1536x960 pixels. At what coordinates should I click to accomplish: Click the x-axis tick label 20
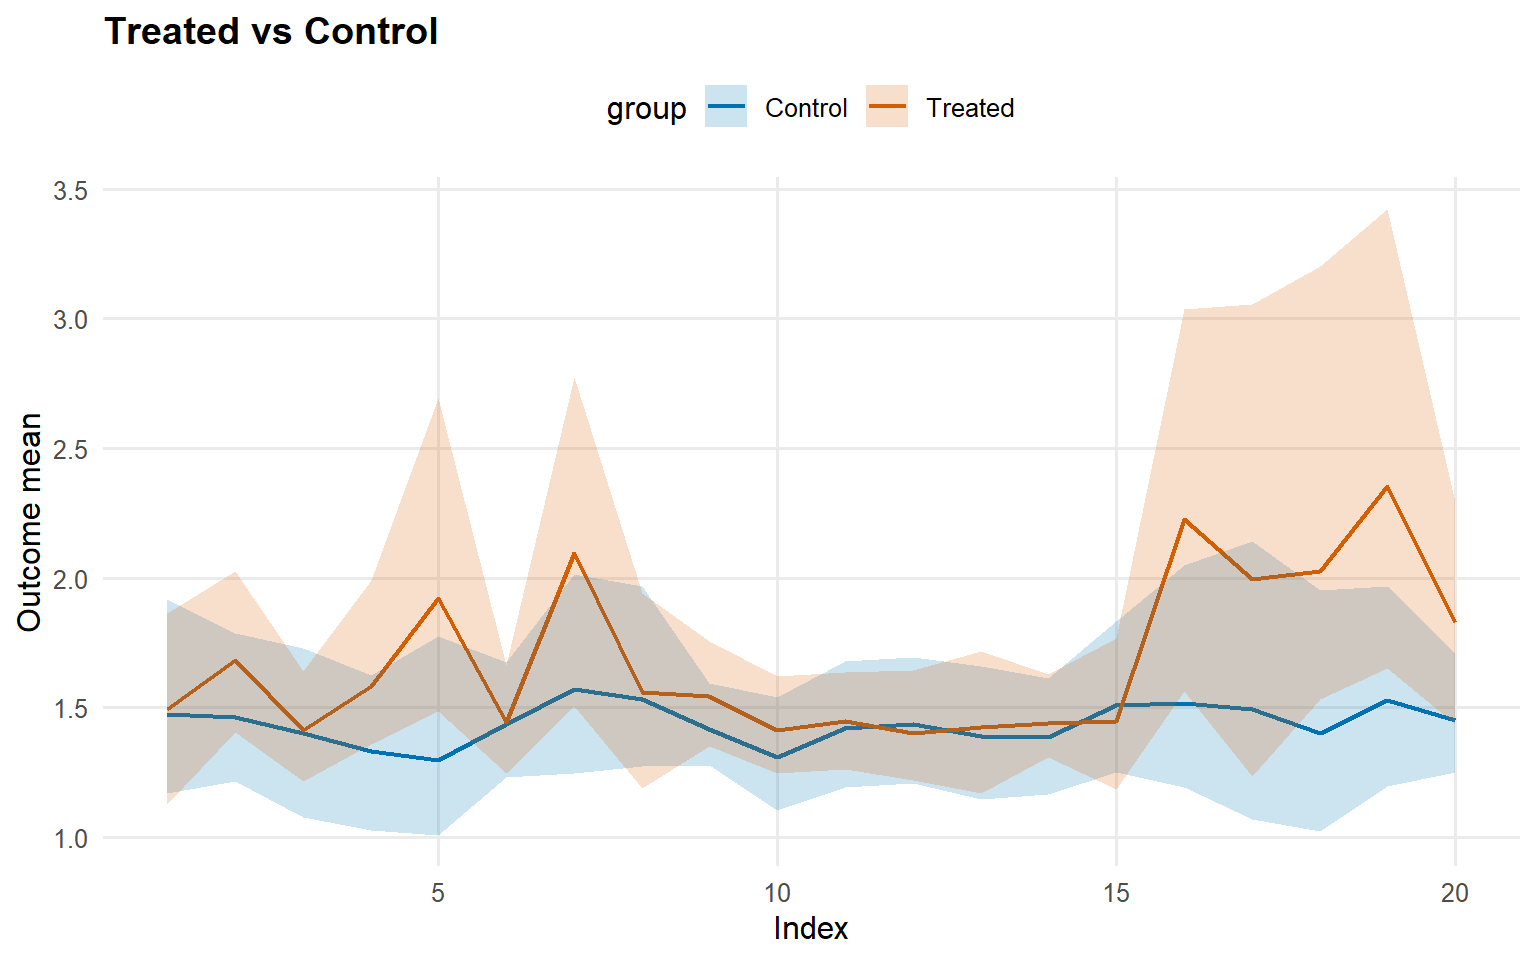(x=1455, y=893)
